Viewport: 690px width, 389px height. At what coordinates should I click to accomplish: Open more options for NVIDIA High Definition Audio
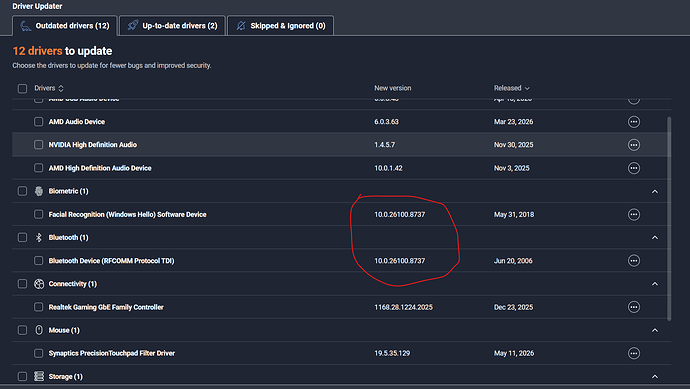tap(634, 145)
